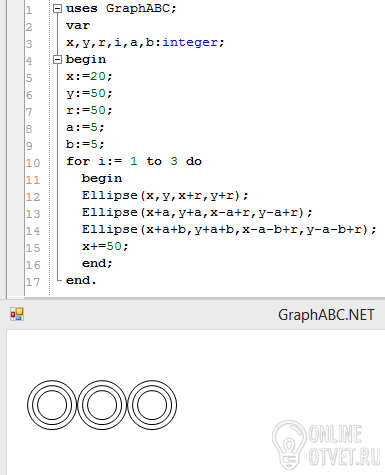This screenshot has width=385, height=475.
Task: Click the 'for' loop keyword
Action: (78, 161)
